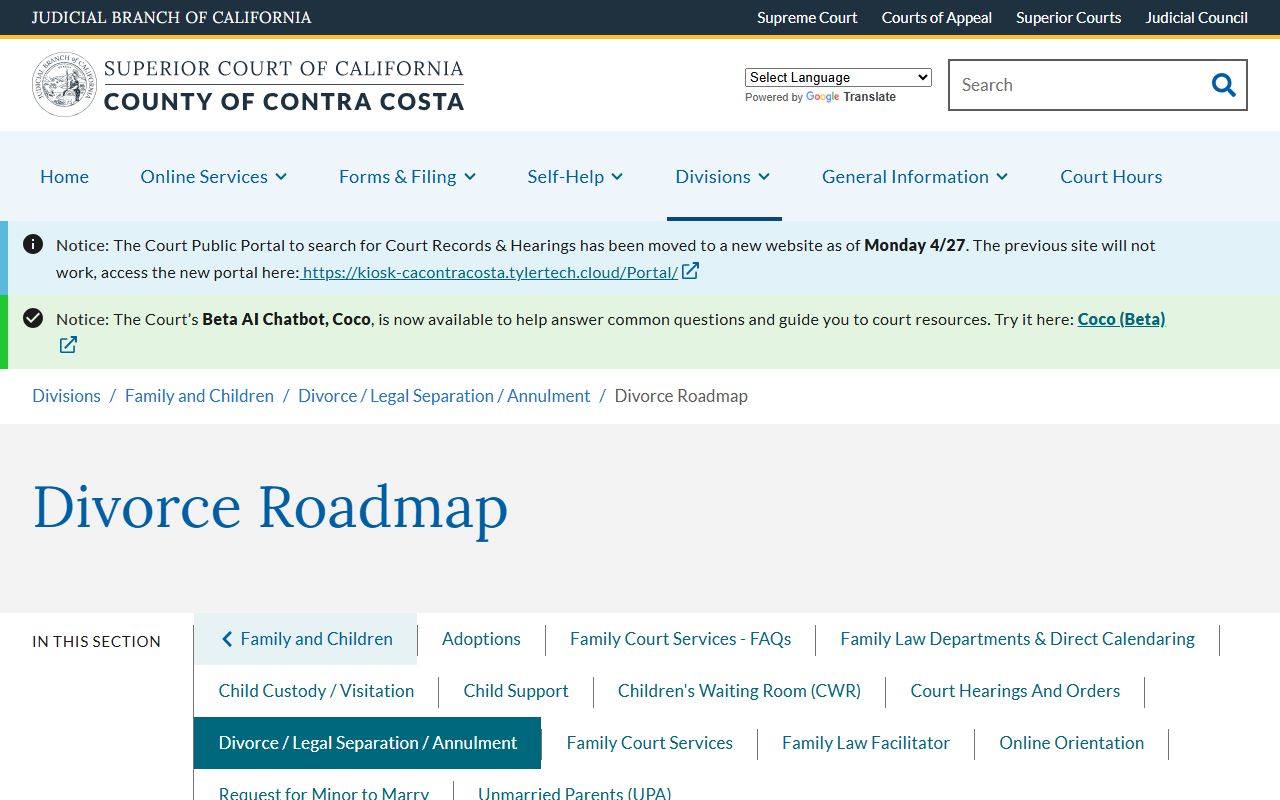This screenshot has height=800, width=1280.
Task: Open the kiosk portal URL link
Action: [x=490, y=271]
